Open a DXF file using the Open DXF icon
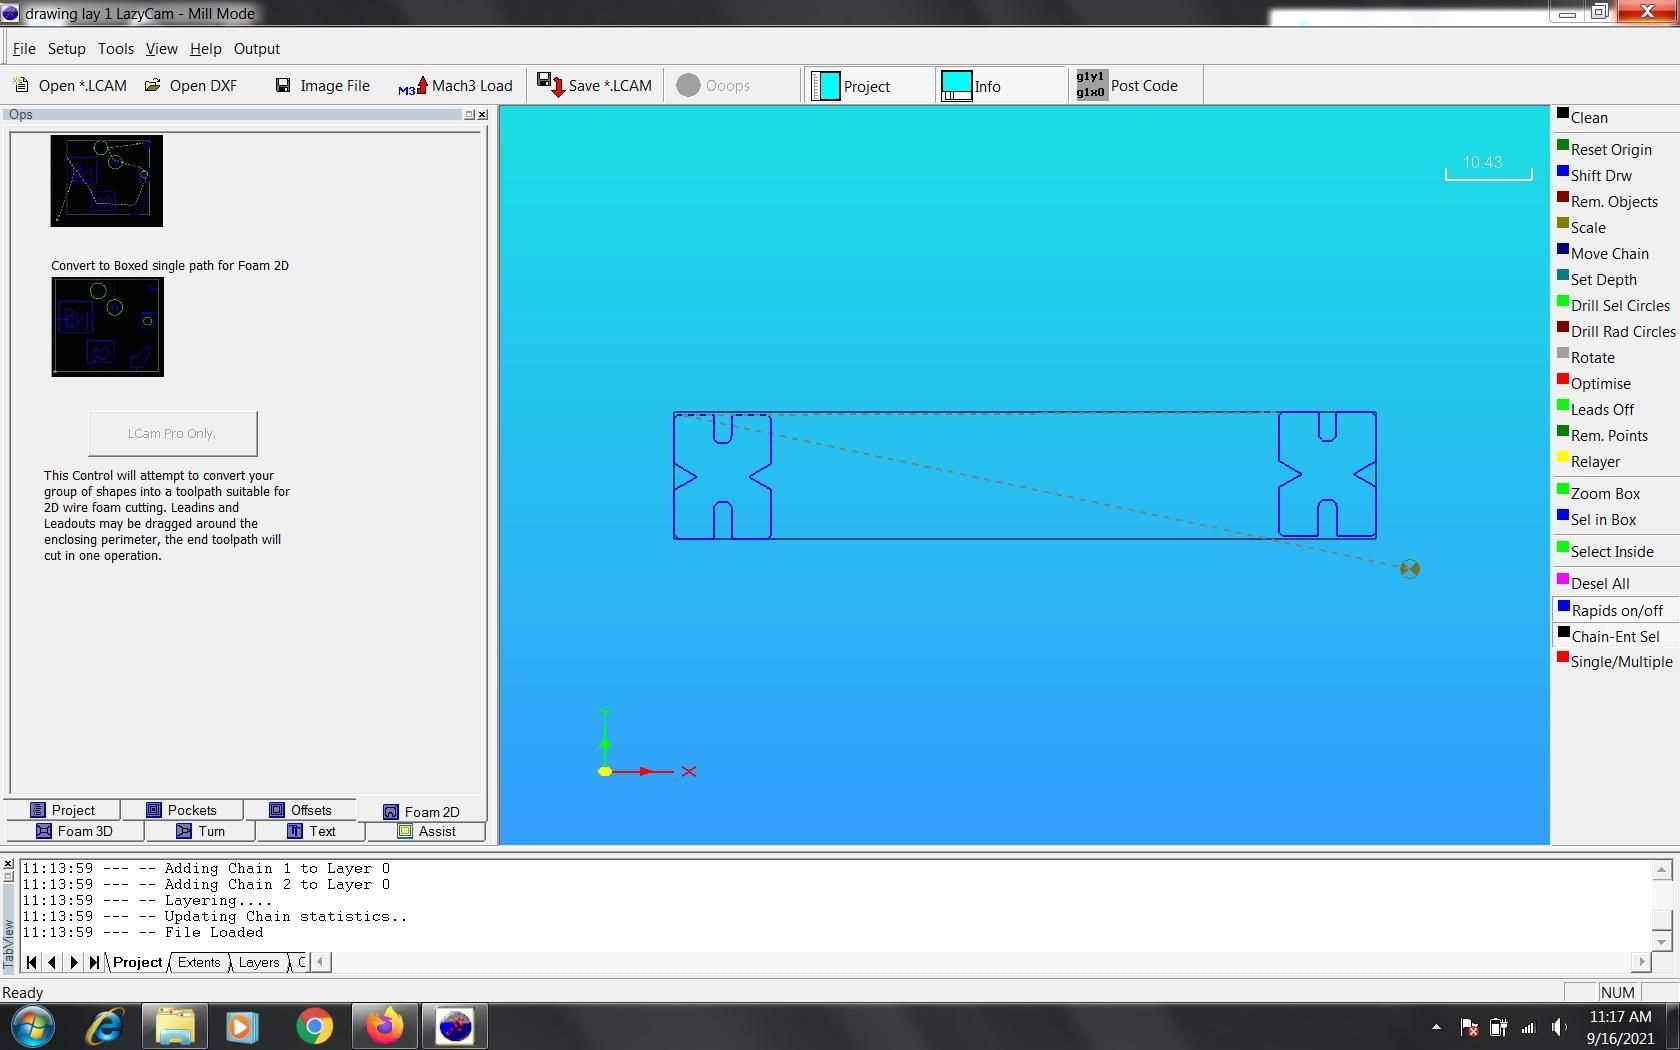Image resolution: width=1680 pixels, height=1050 pixels. click(x=191, y=85)
